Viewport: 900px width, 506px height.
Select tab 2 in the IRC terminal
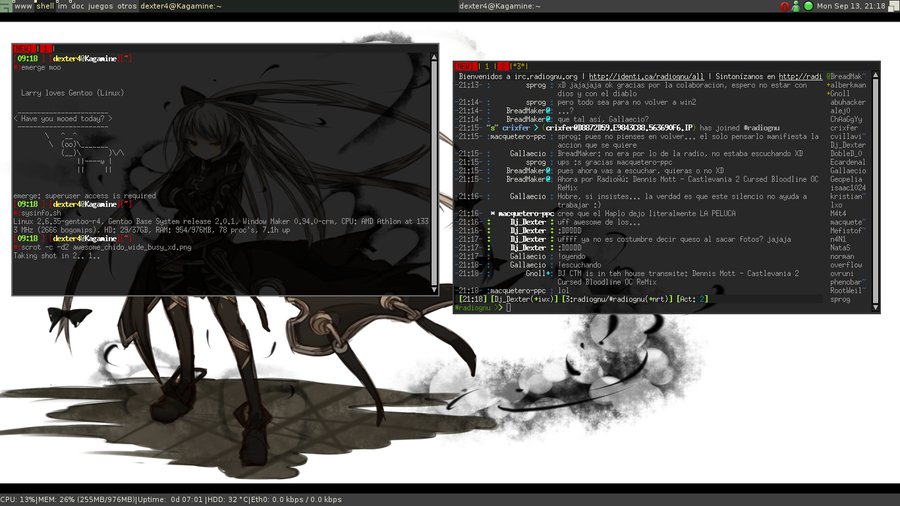click(502, 67)
